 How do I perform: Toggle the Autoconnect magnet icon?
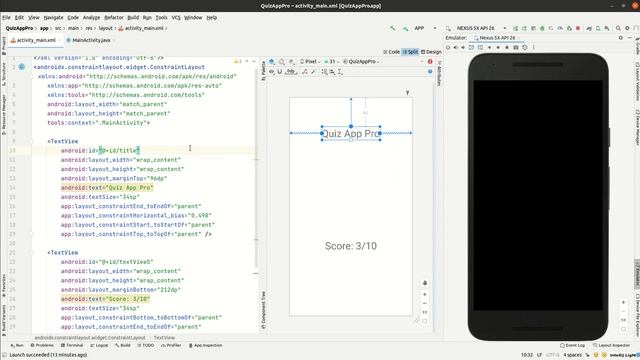[280, 72]
